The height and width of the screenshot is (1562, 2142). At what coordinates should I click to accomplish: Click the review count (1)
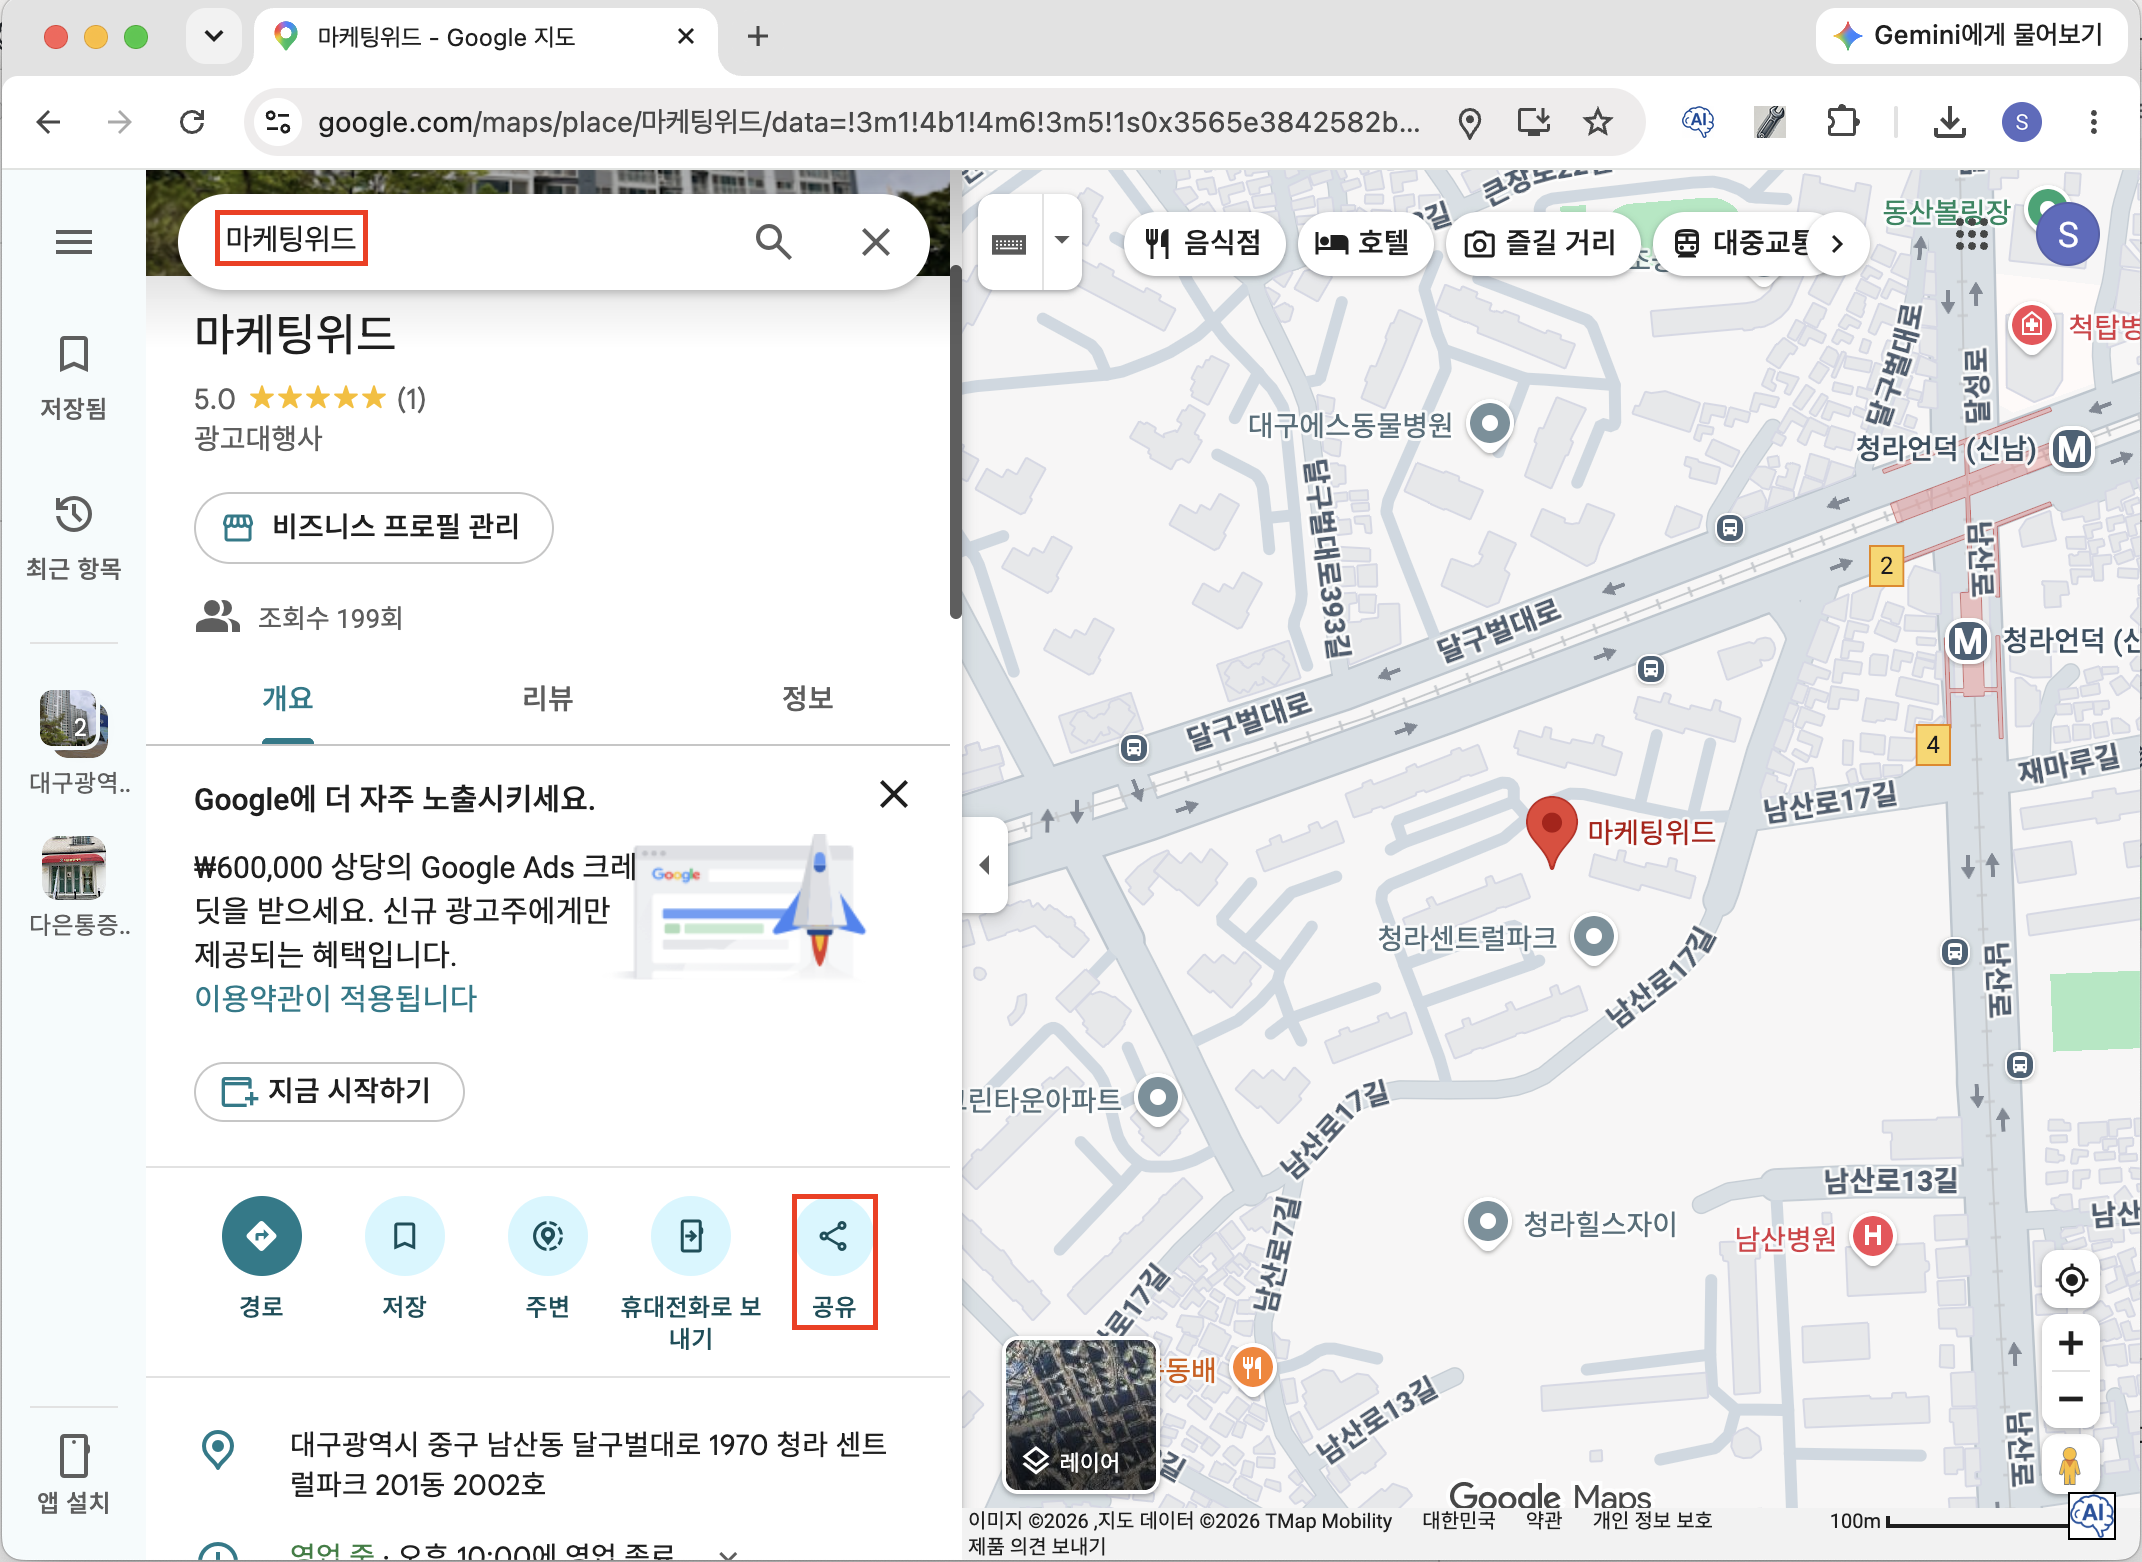pos(411,399)
